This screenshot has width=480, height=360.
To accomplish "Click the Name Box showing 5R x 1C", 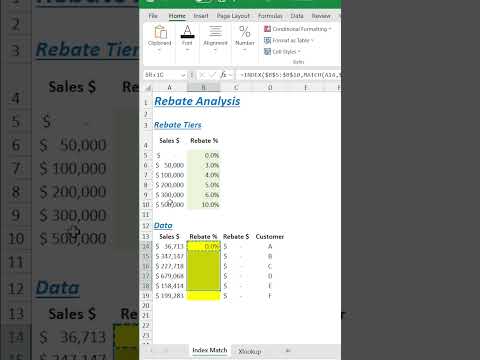I will click(x=162, y=75).
